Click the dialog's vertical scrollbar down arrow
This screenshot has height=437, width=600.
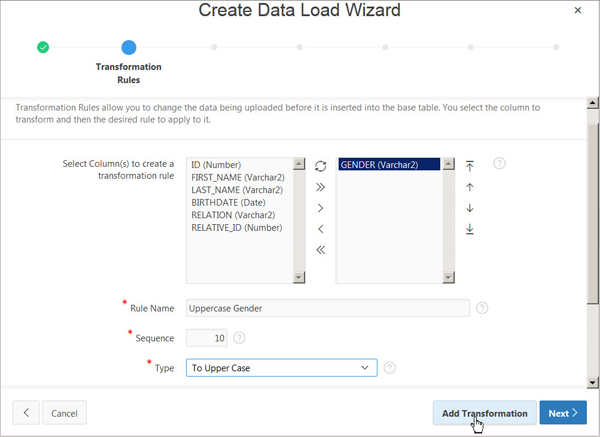(593, 382)
